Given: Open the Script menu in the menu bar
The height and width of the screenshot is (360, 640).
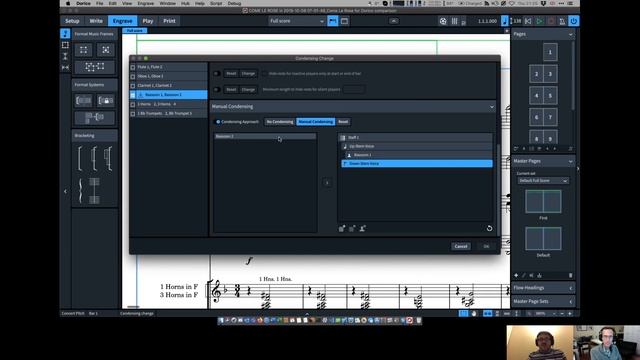Looking at the screenshot, I should click(216, 3).
